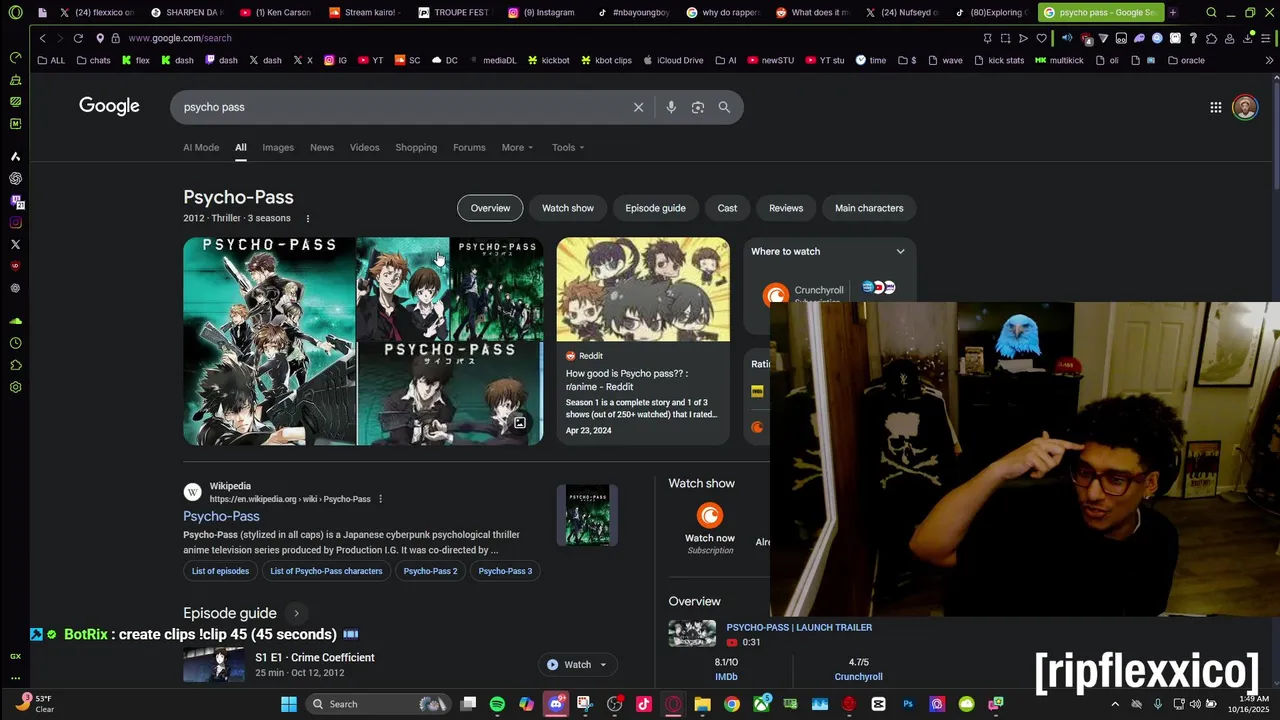This screenshot has height=720, width=1280.
Task: Select the Reviews chip
Action: click(786, 208)
